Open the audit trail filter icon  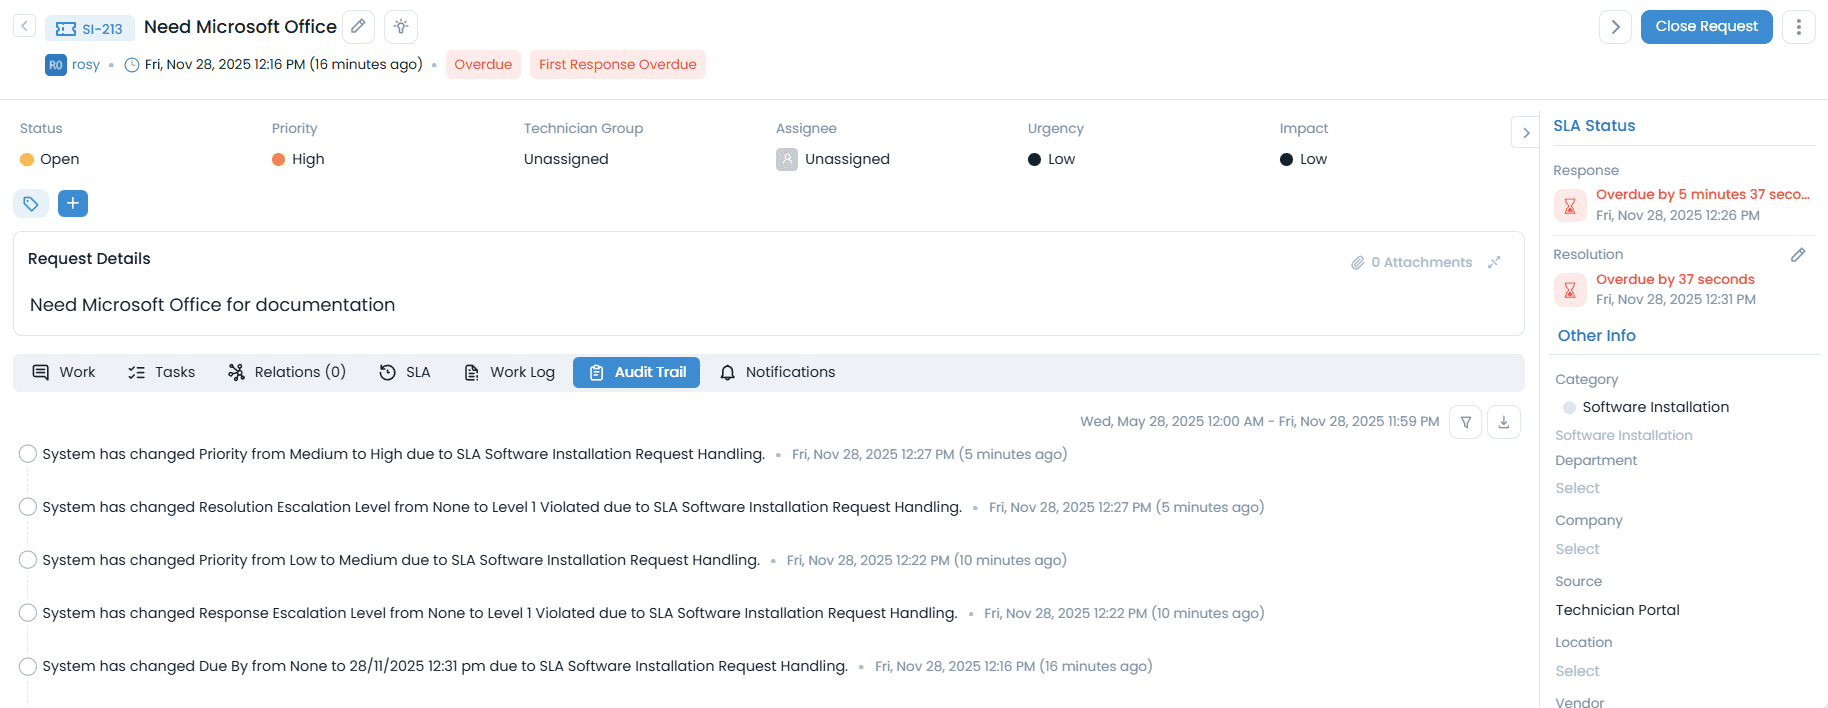[x=1466, y=422]
